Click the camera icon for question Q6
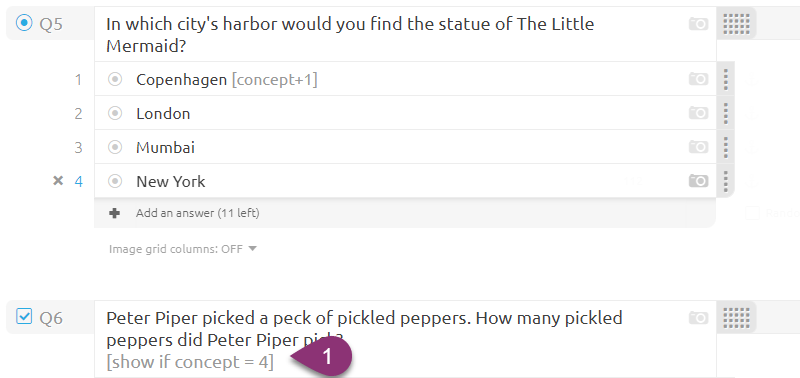 [698, 318]
